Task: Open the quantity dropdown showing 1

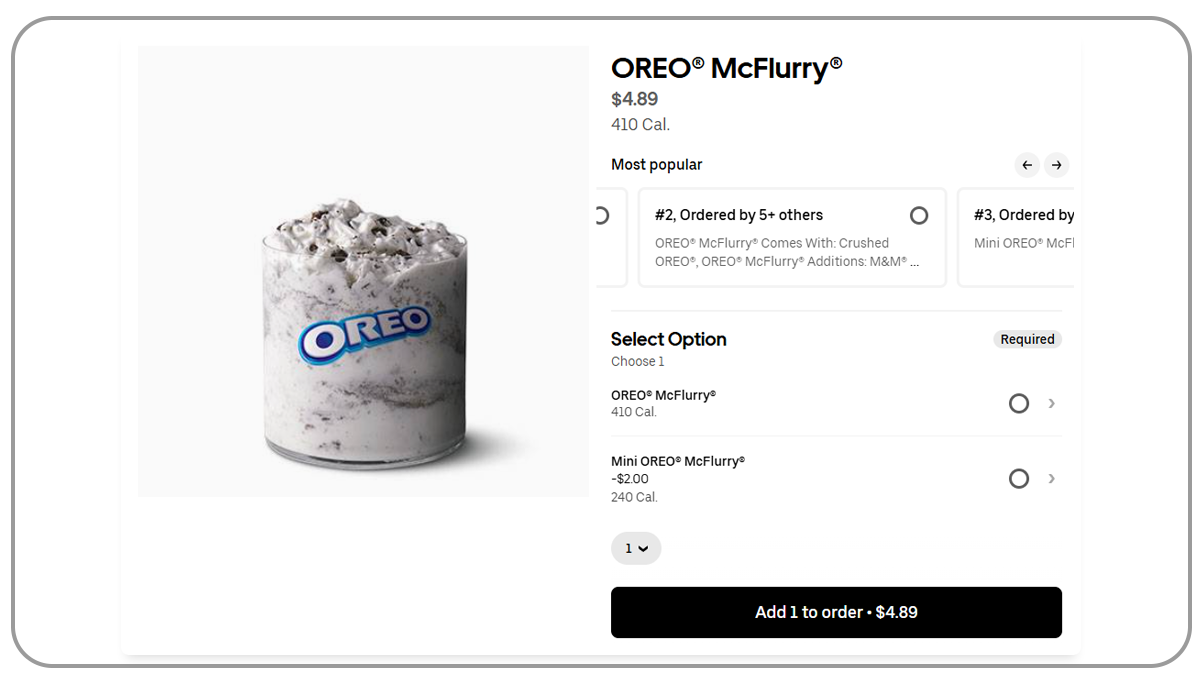Action: 636,548
